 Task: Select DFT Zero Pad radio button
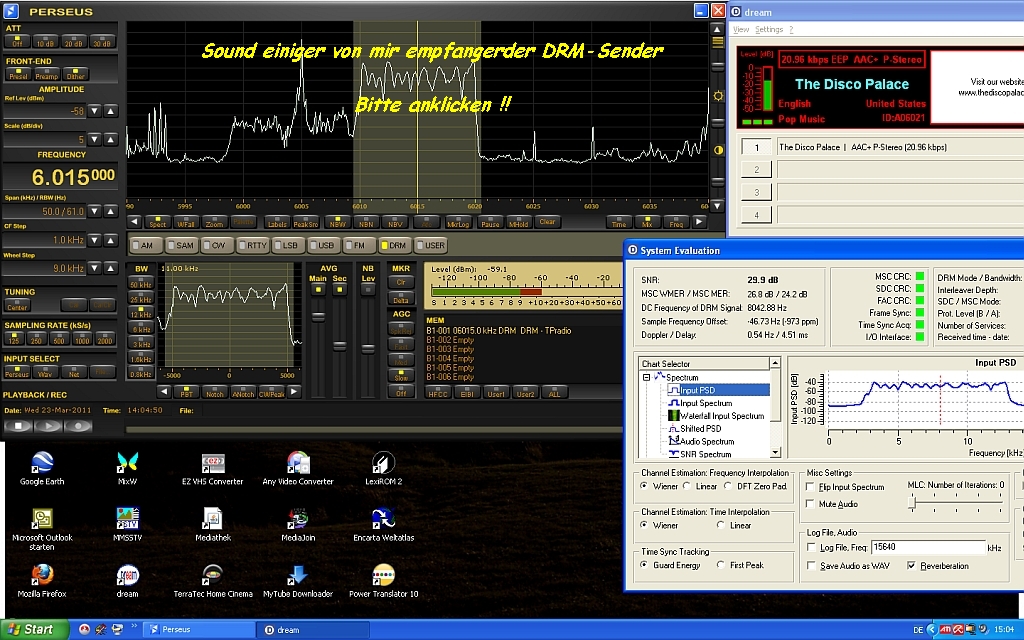pyautogui.click(x=728, y=486)
